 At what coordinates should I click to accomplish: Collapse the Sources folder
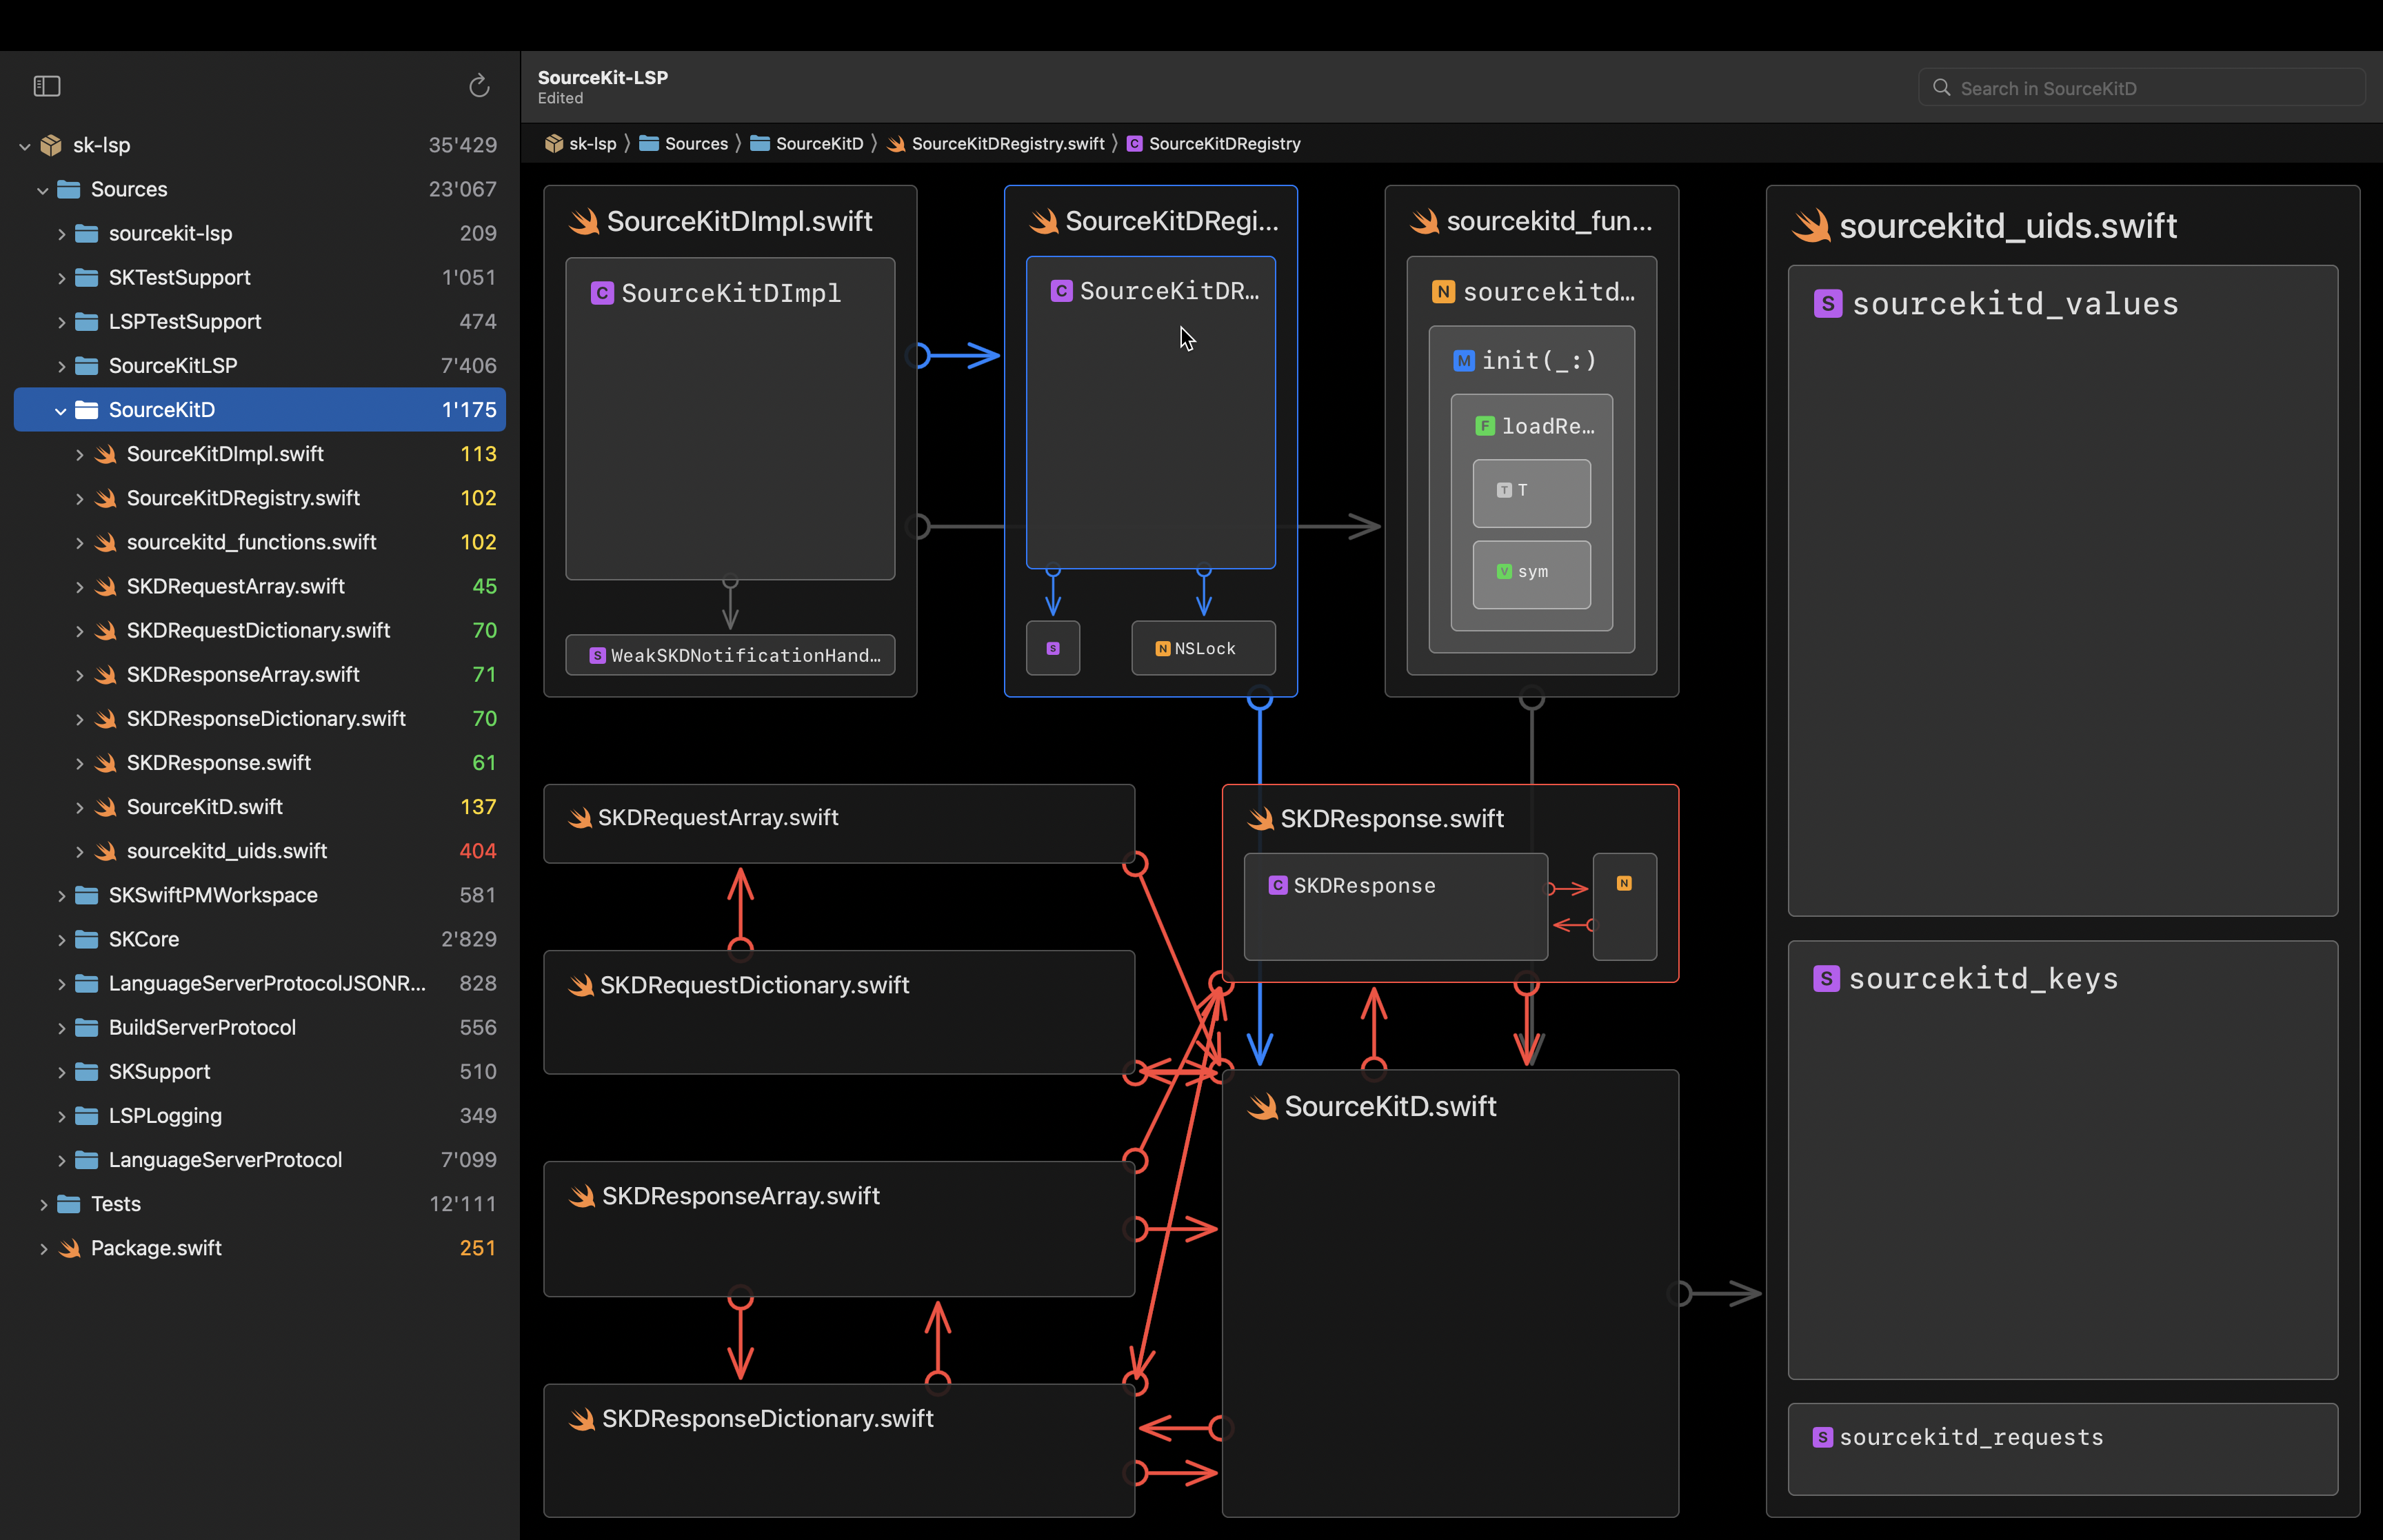tap(43, 190)
